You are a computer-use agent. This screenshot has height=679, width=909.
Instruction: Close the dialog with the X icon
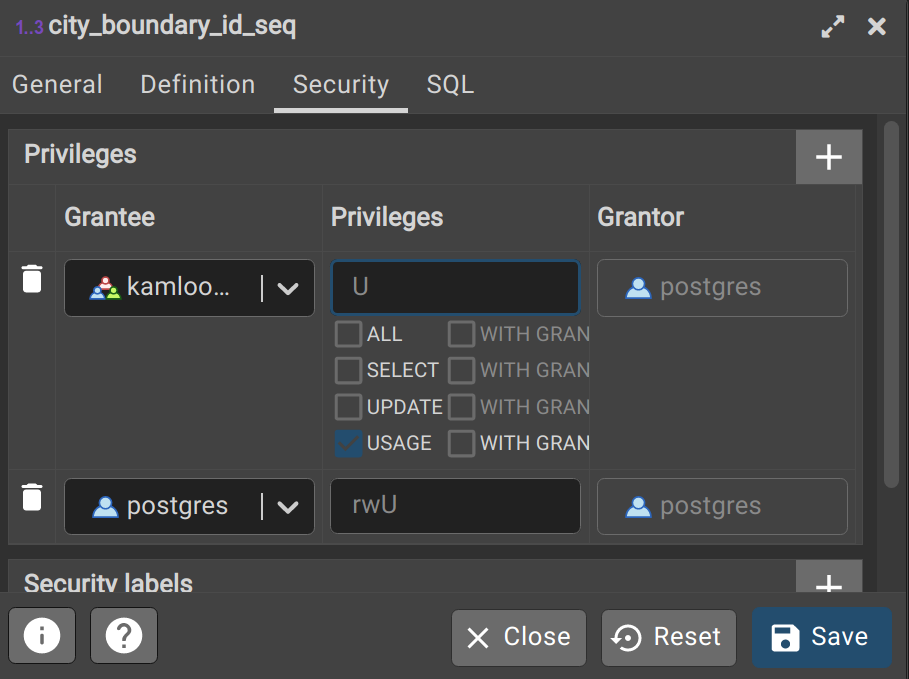[877, 27]
